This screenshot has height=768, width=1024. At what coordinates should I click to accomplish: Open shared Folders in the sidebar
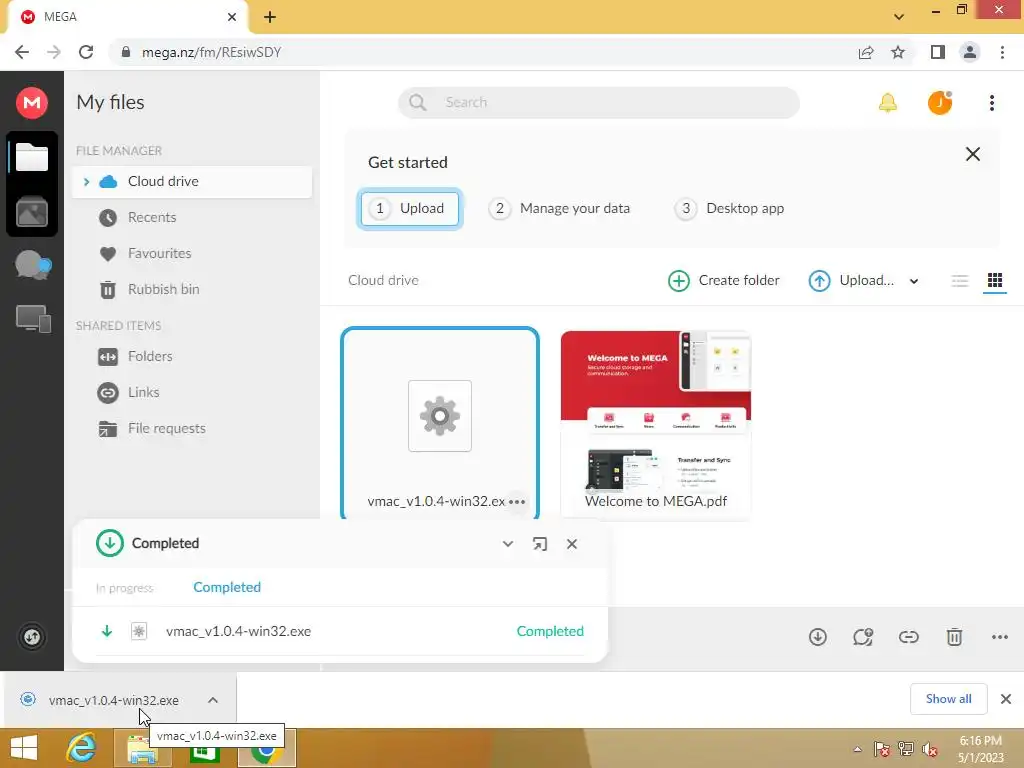click(135, 357)
